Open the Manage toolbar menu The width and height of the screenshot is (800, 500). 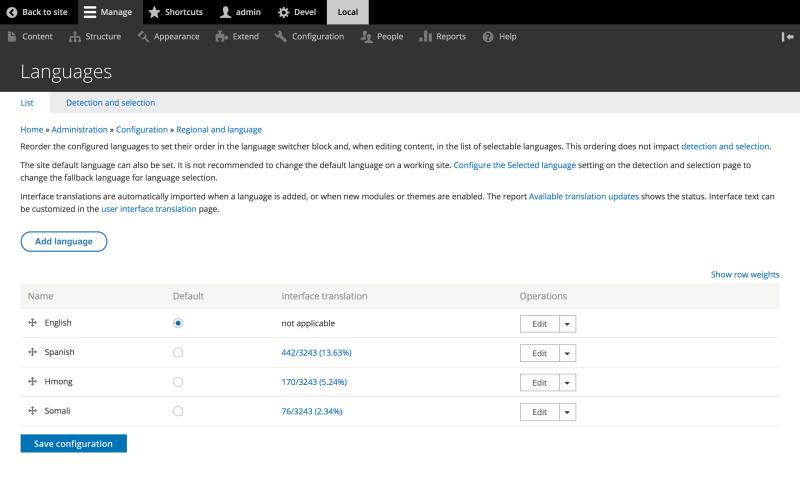(x=108, y=12)
